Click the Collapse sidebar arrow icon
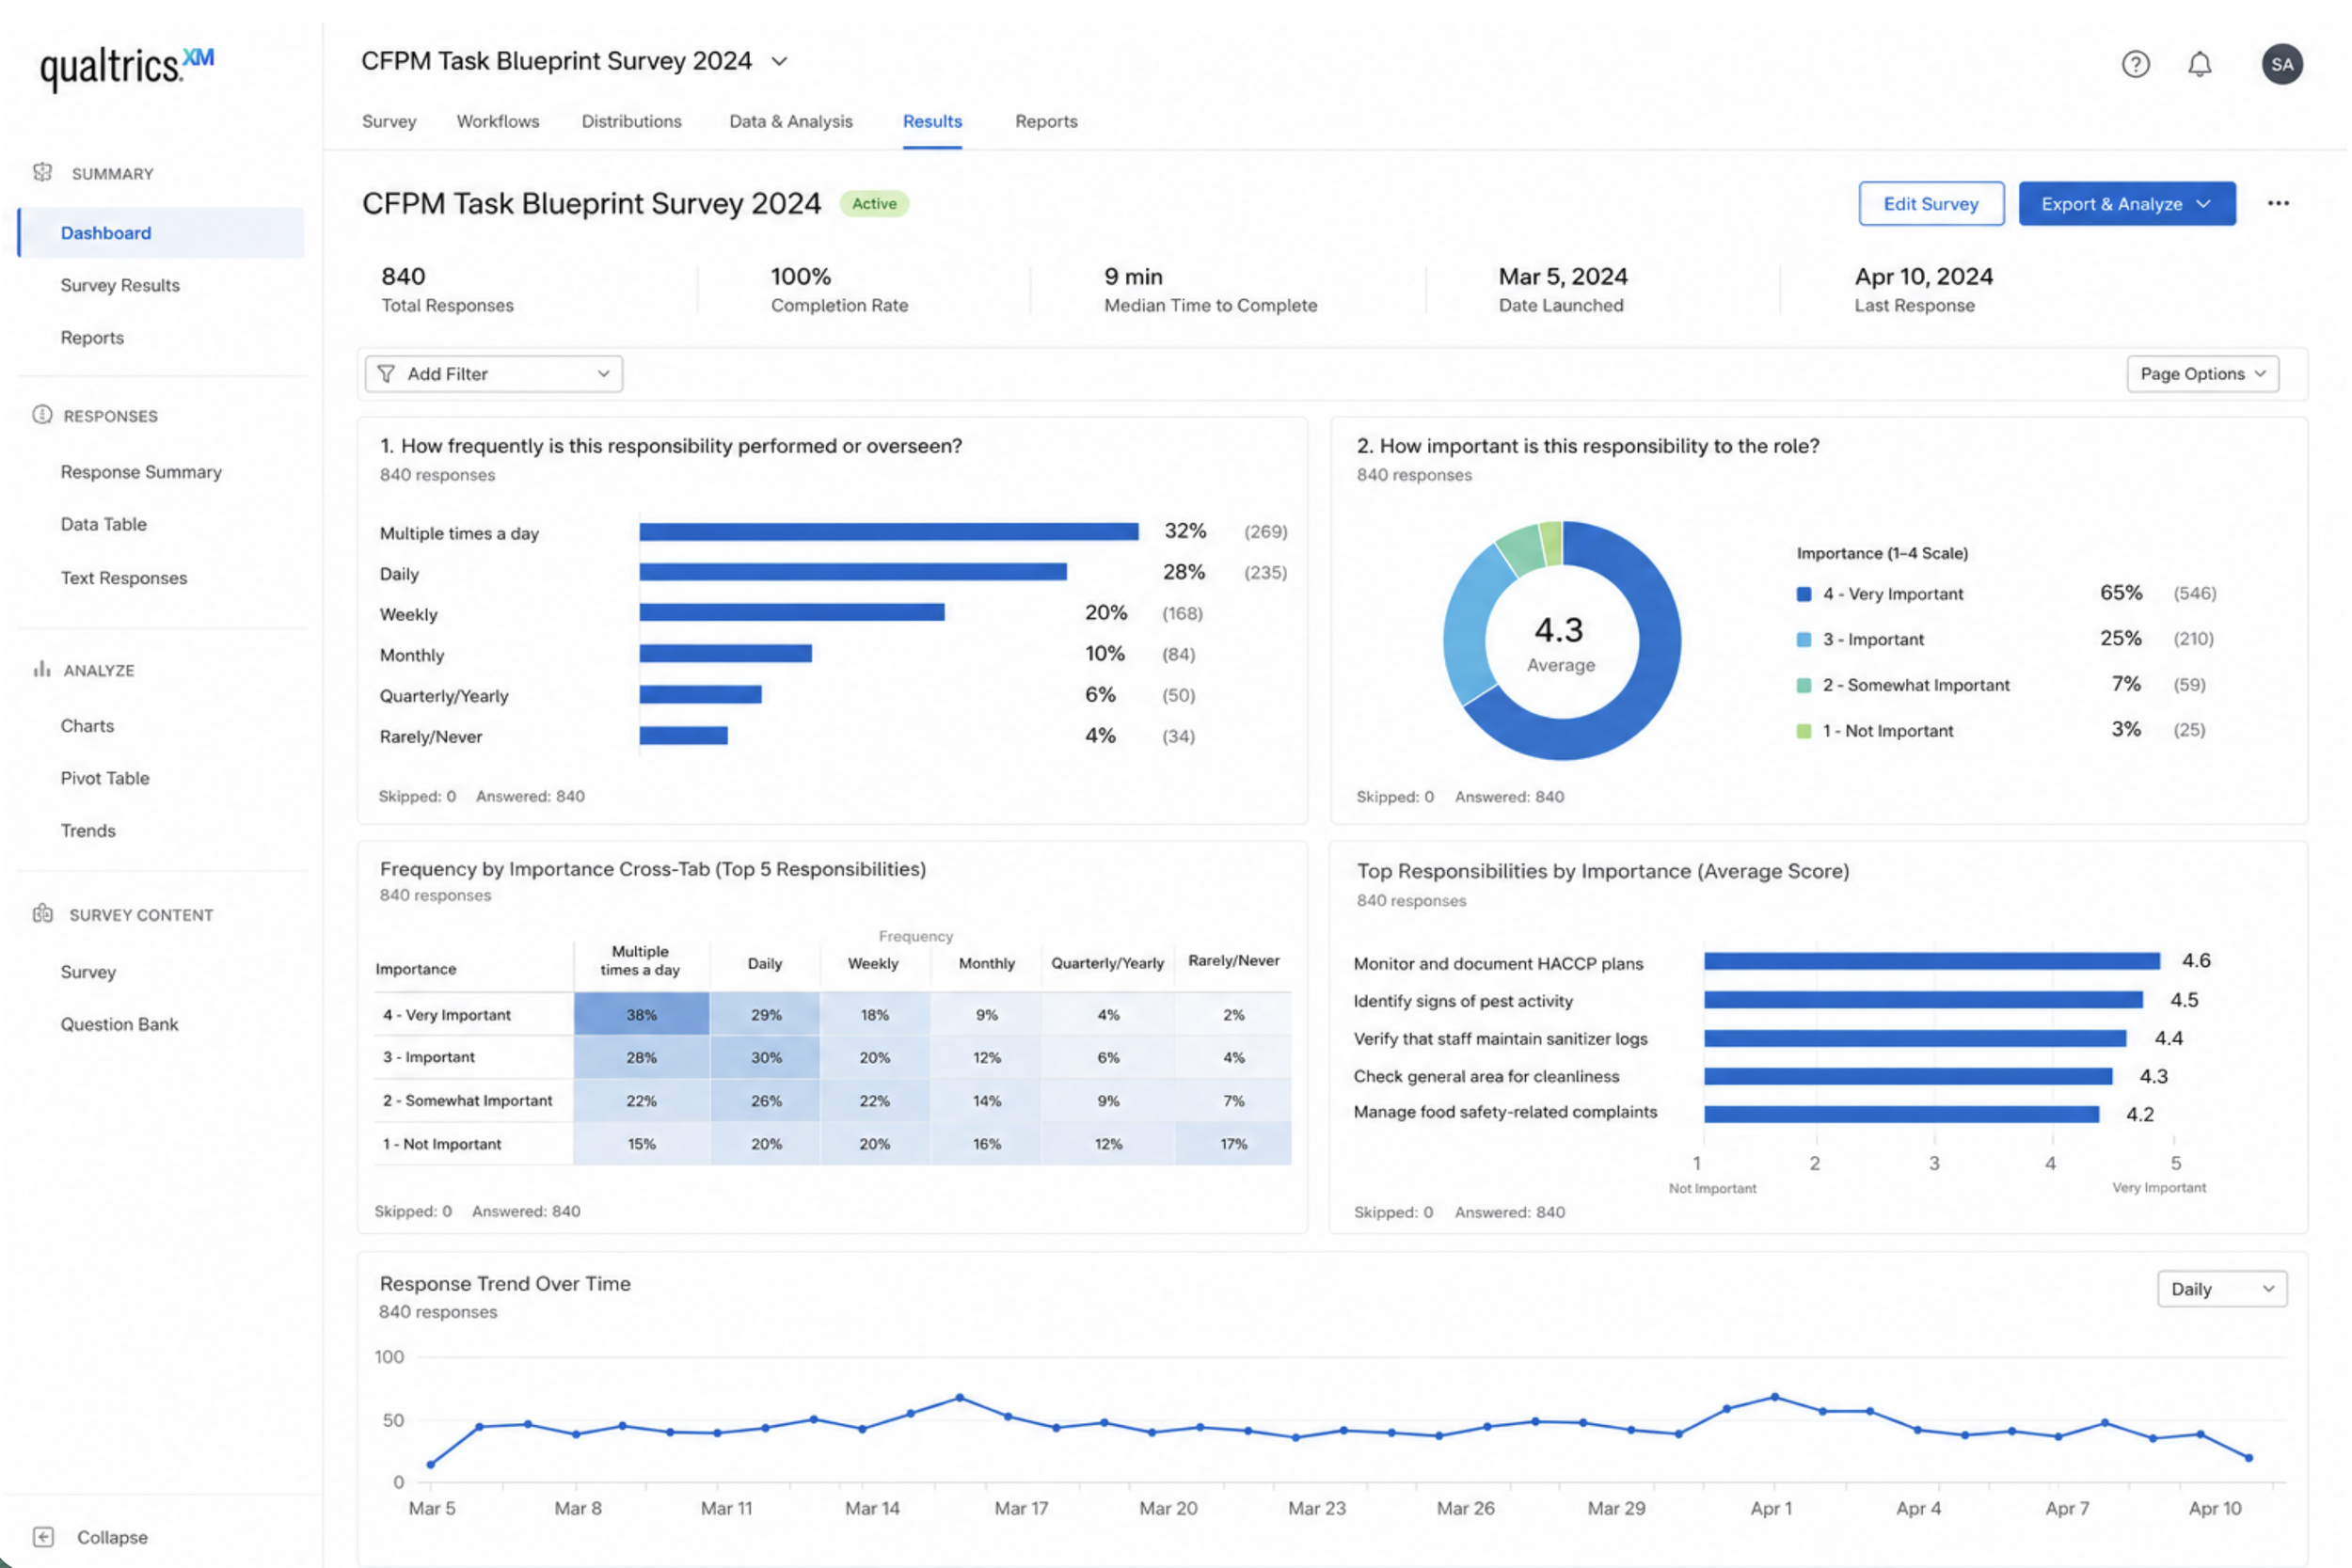Viewport: 2352px width, 1568px height. [43, 1536]
